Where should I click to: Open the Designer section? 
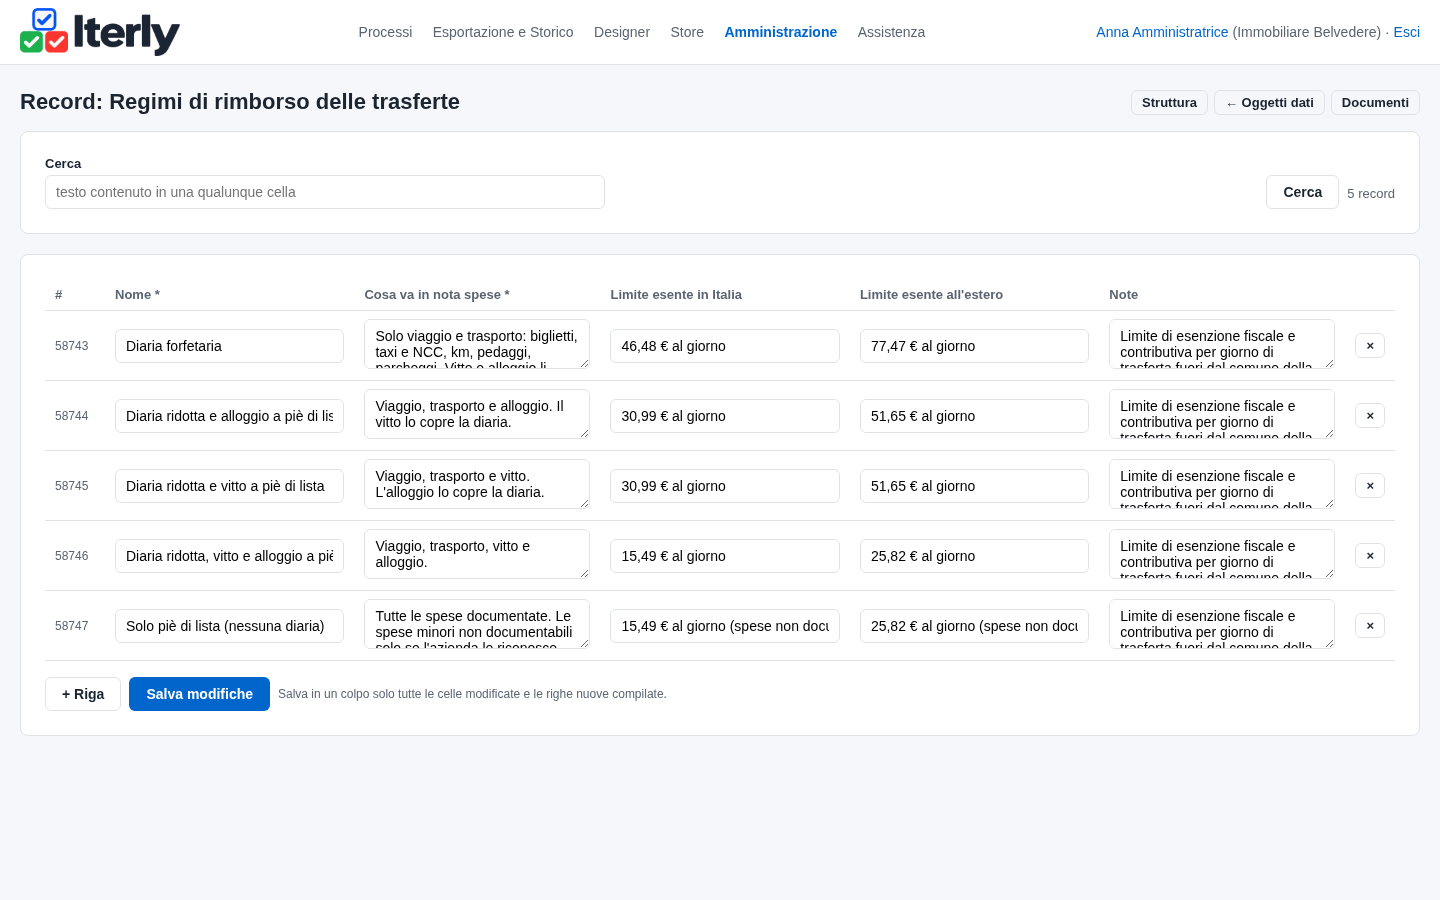coord(622,32)
